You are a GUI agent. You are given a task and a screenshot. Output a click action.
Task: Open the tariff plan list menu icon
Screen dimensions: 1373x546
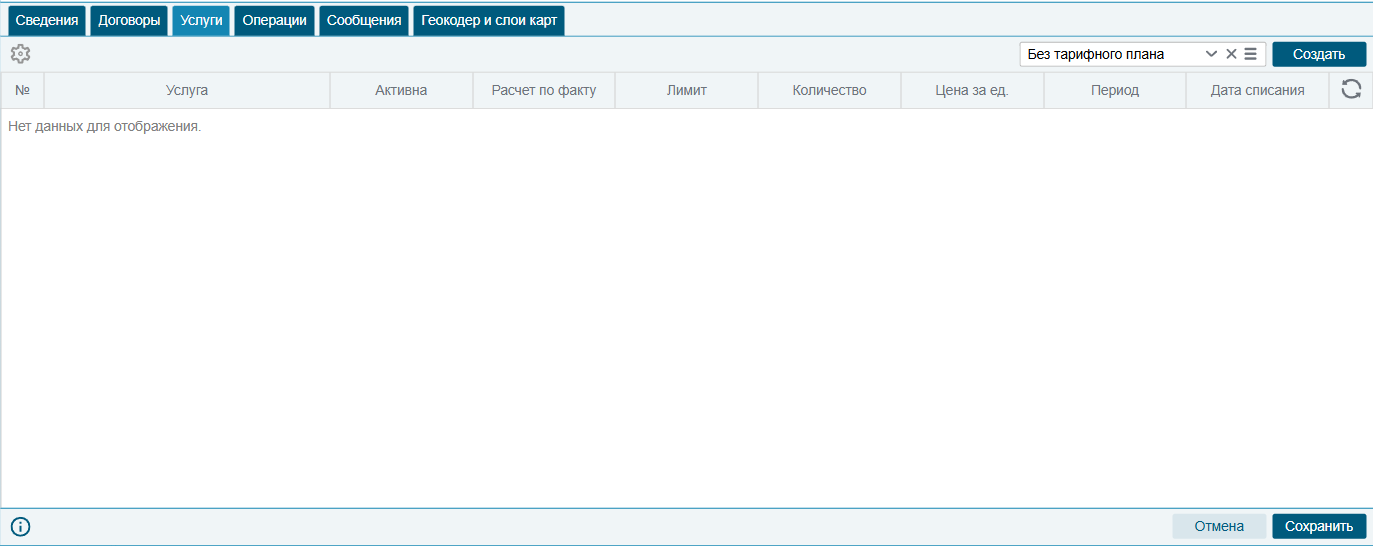1250,54
